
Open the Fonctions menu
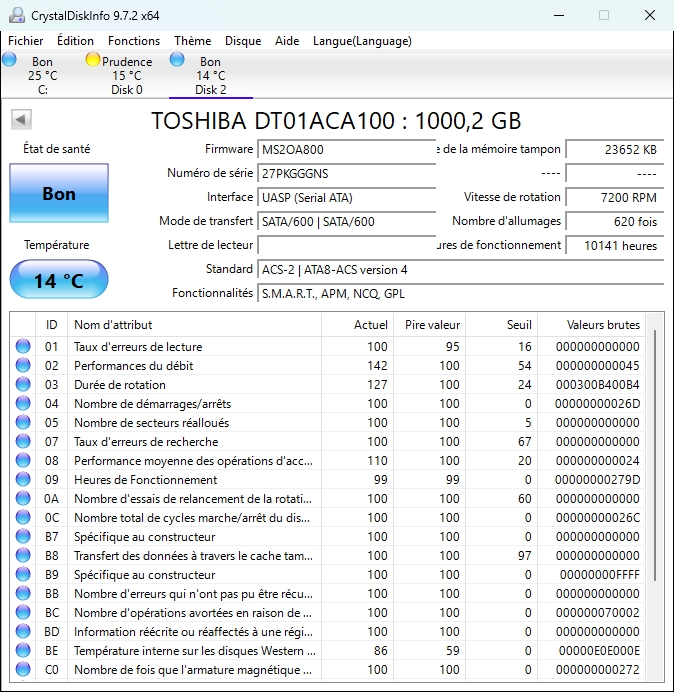point(134,41)
